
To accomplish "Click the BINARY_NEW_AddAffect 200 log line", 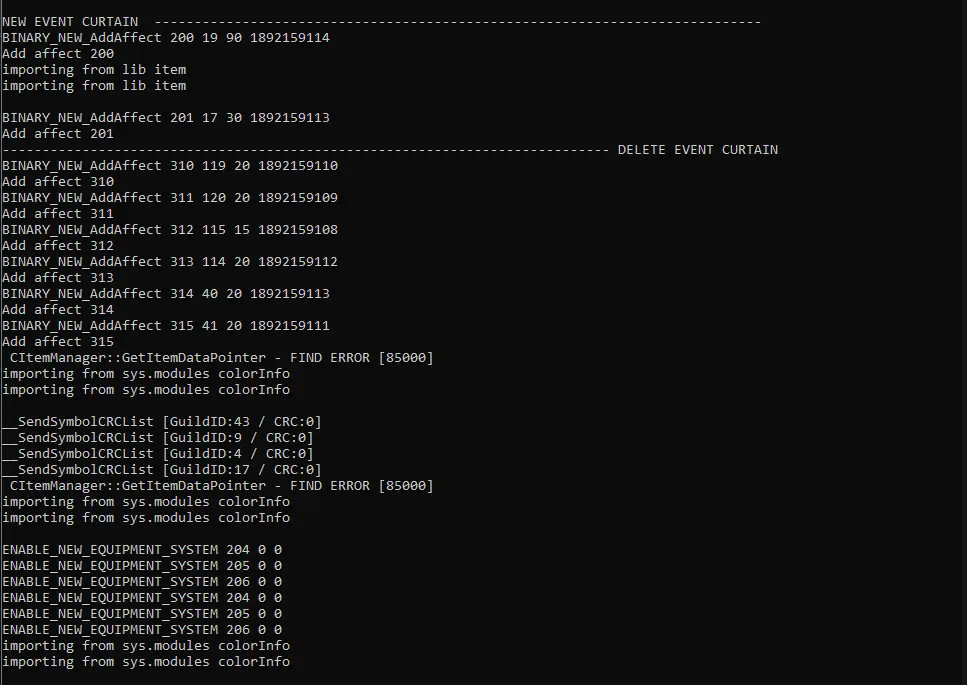I will pyautogui.click(x=165, y=38).
